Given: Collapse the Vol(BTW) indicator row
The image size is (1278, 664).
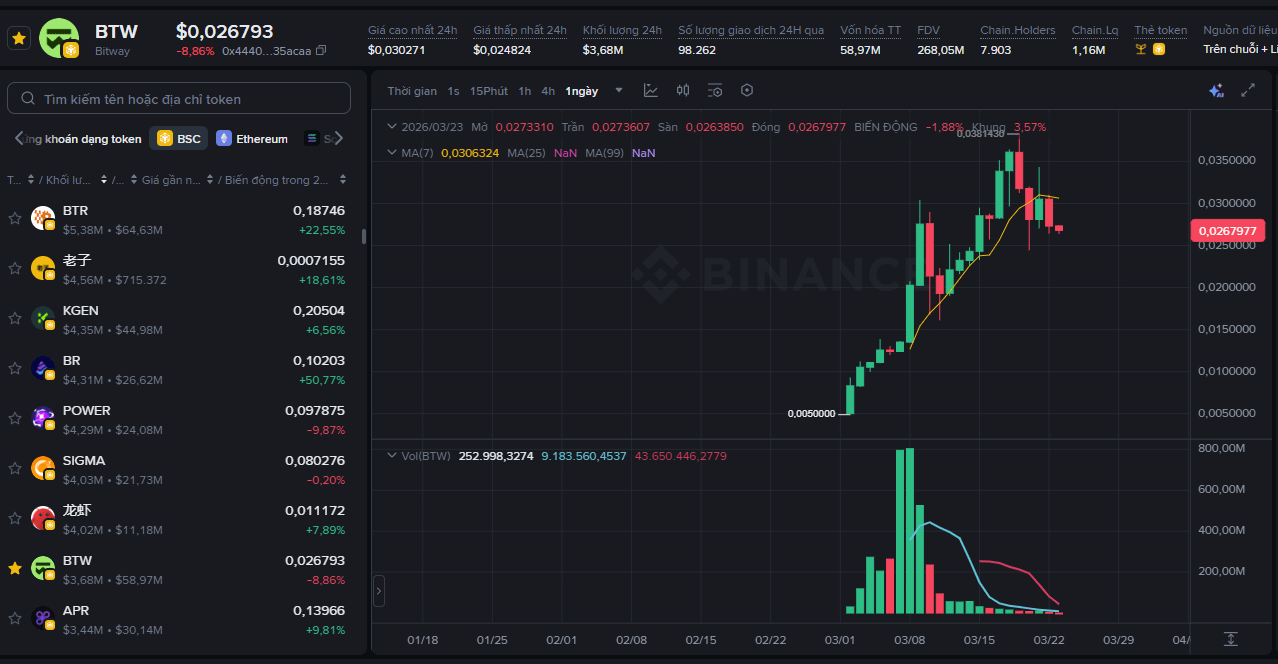Looking at the screenshot, I should 392,456.
